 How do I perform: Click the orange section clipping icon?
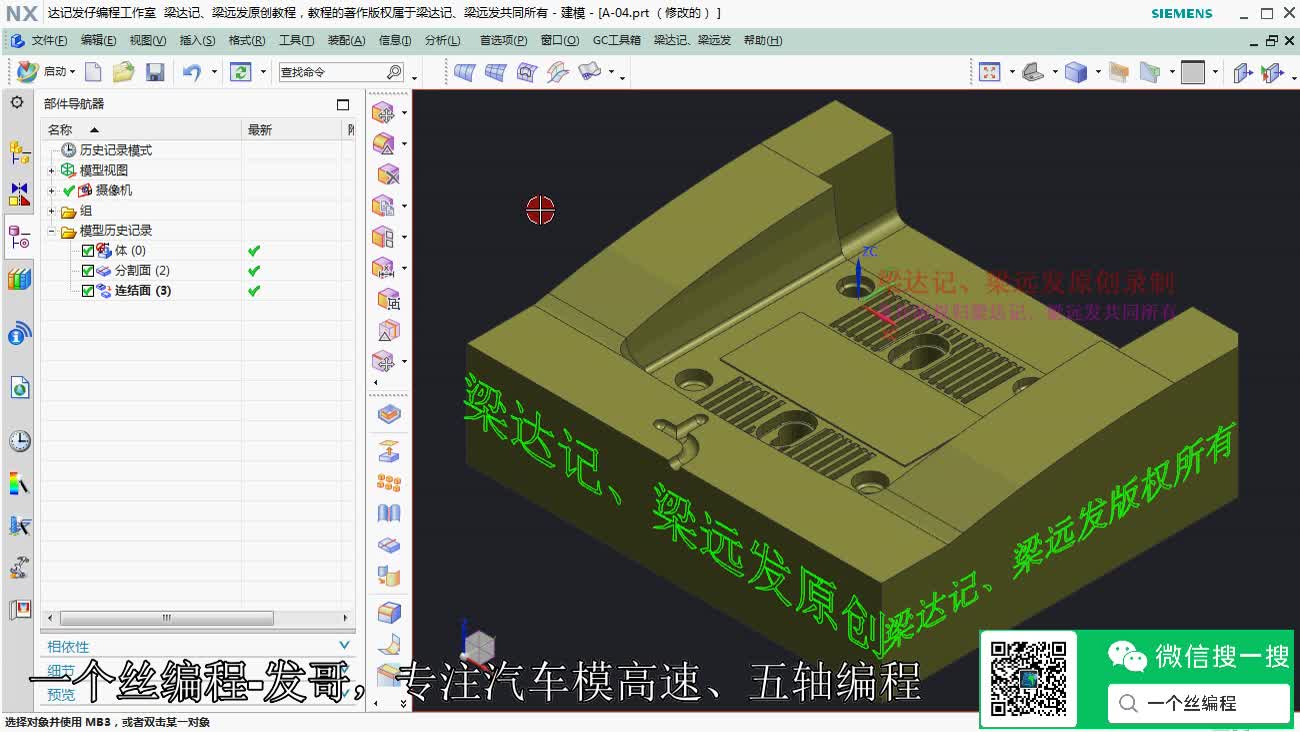pyautogui.click(x=1119, y=72)
